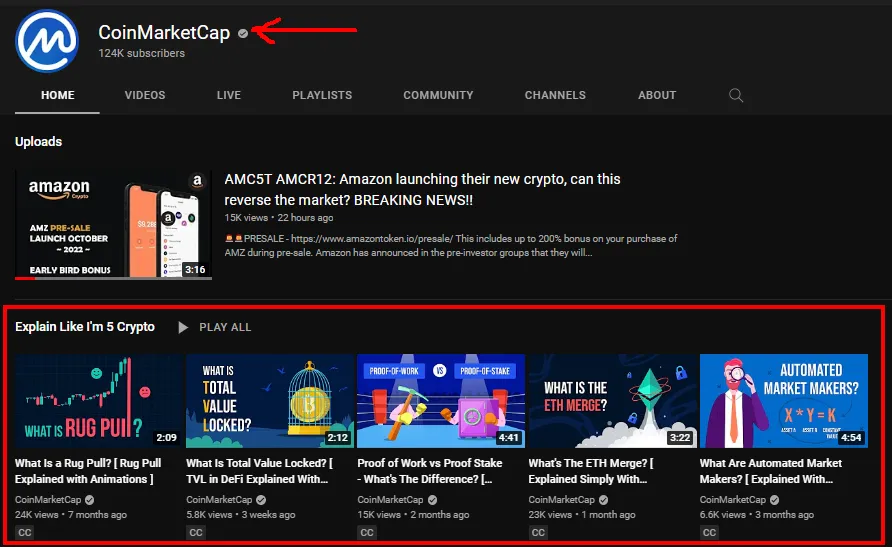Screen dimensions: 892x547
Task: Click CoinMarketCap name under Total Value Locked video
Action: [x=219, y=500]
